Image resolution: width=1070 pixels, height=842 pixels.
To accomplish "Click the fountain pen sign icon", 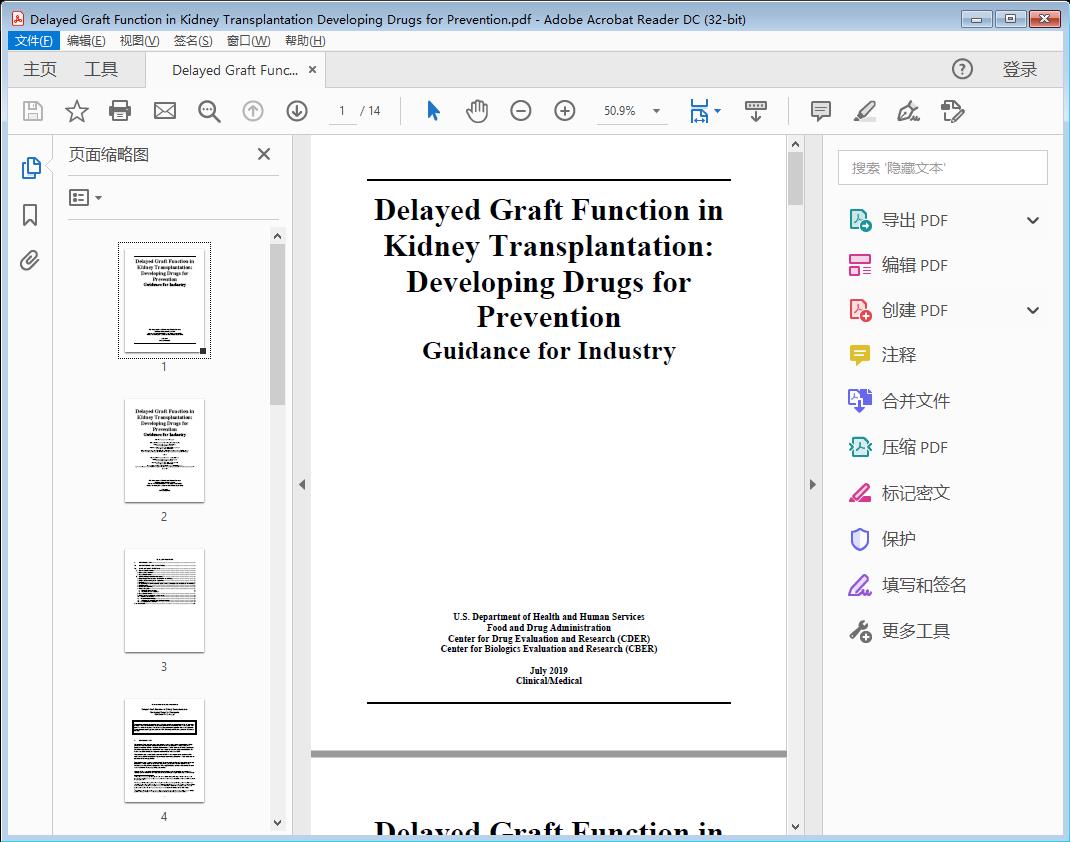I will (x=907, y=111).
